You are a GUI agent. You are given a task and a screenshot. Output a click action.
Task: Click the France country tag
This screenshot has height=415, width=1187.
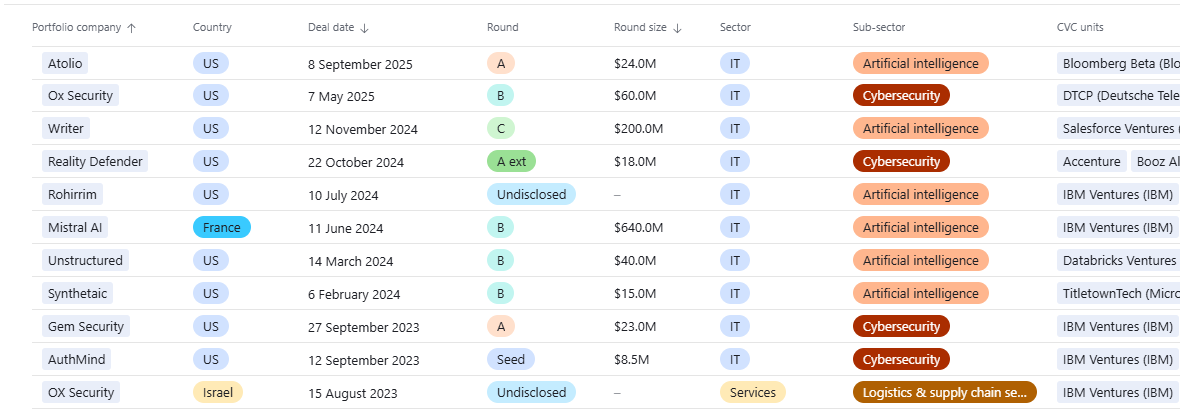tap(221, 228)
